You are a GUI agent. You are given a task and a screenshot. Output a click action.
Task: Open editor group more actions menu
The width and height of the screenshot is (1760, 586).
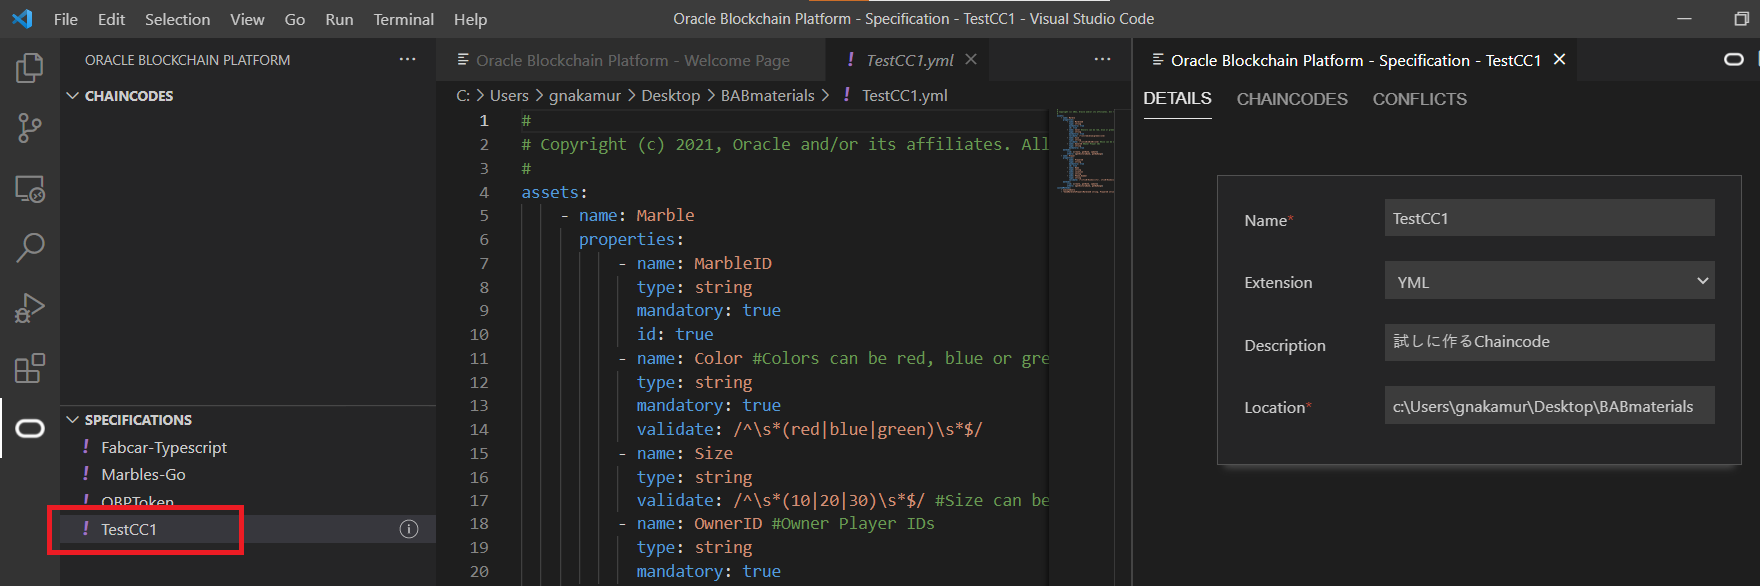[x=1102, y=60]
